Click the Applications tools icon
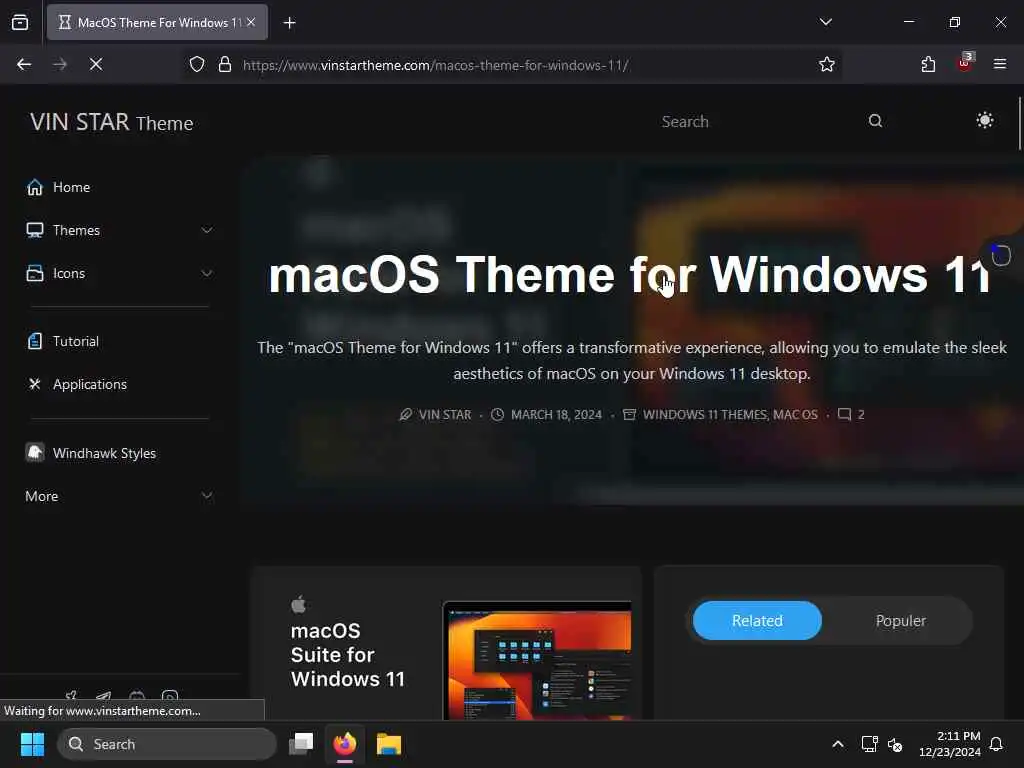 35,384
